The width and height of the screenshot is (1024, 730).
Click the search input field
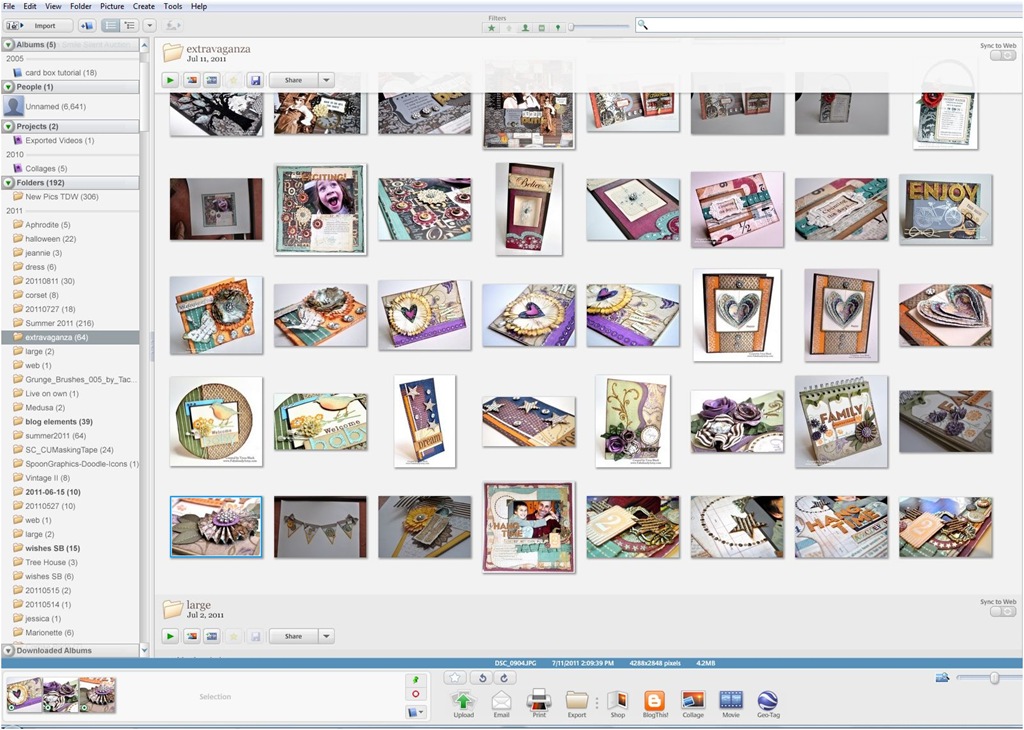coord(829,25)
